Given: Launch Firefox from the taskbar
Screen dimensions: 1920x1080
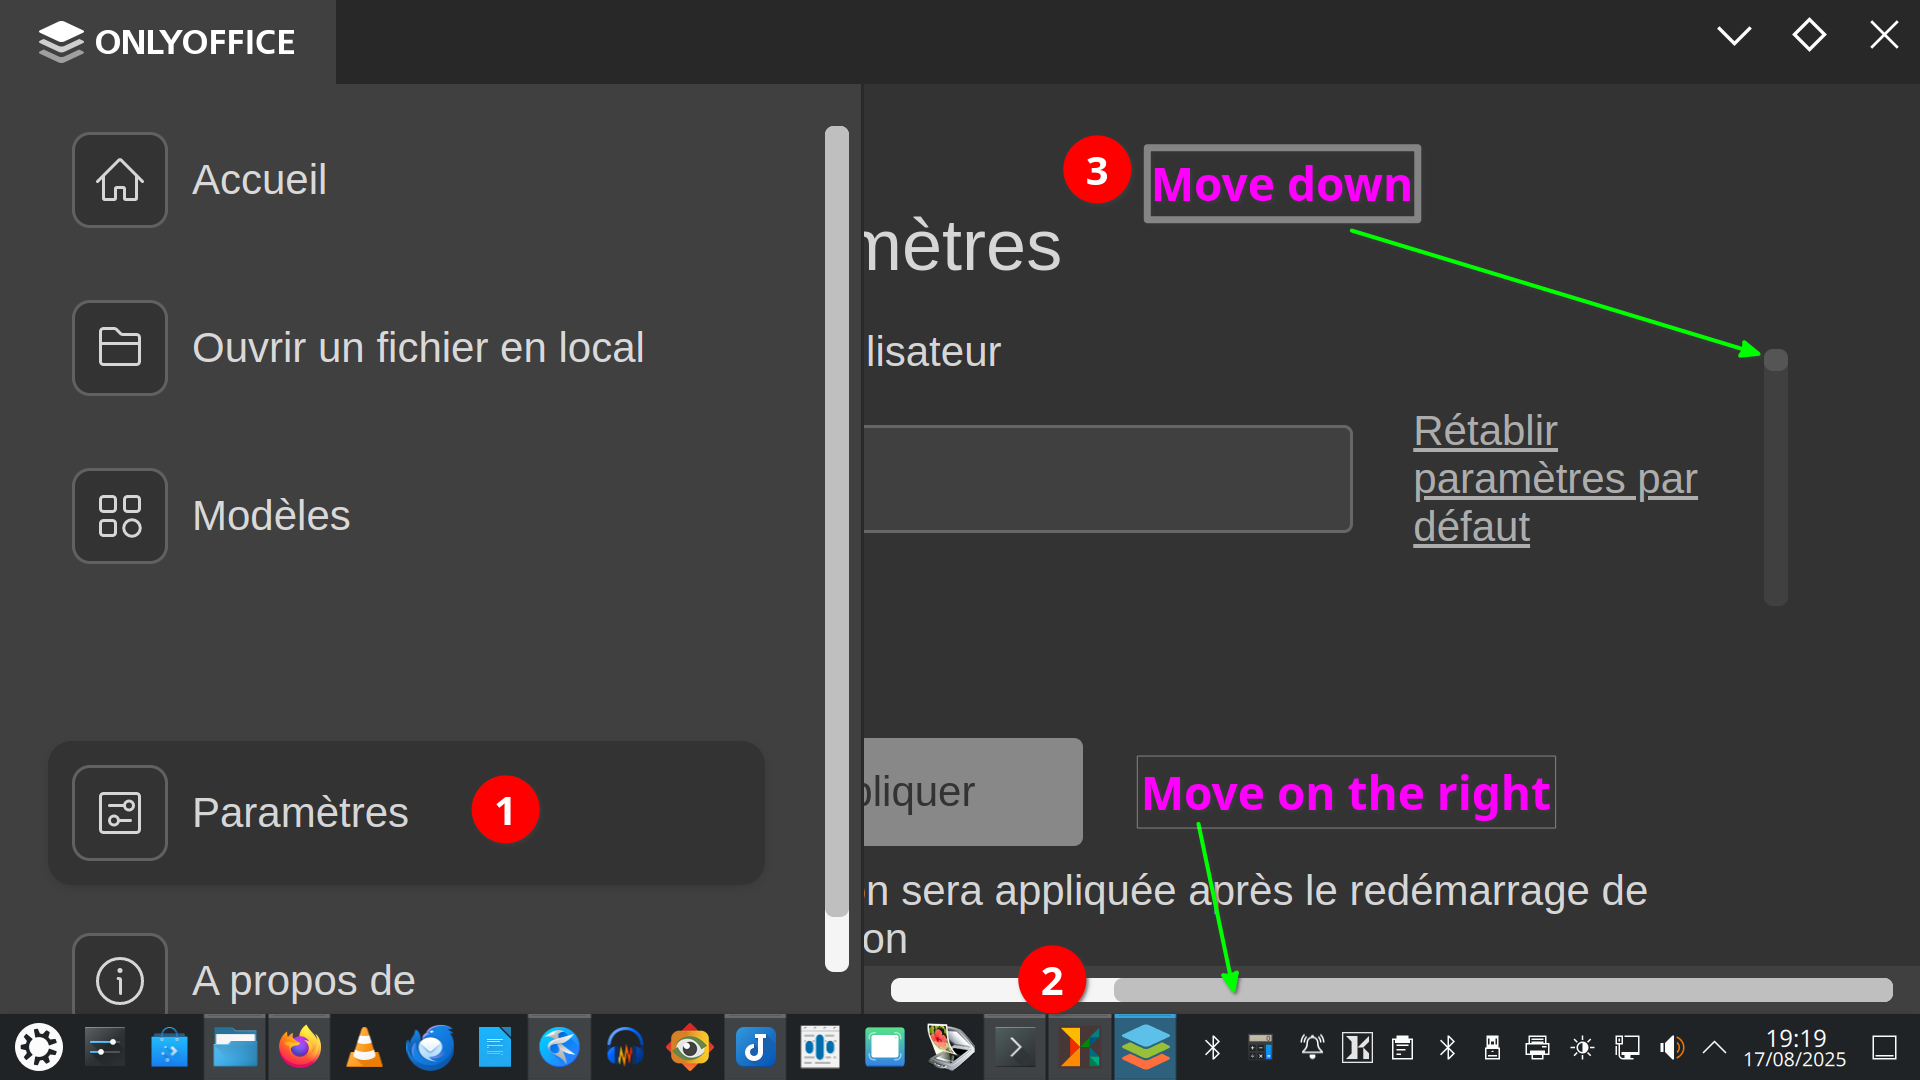Looking at the screenshot, I should [299, 1047].
